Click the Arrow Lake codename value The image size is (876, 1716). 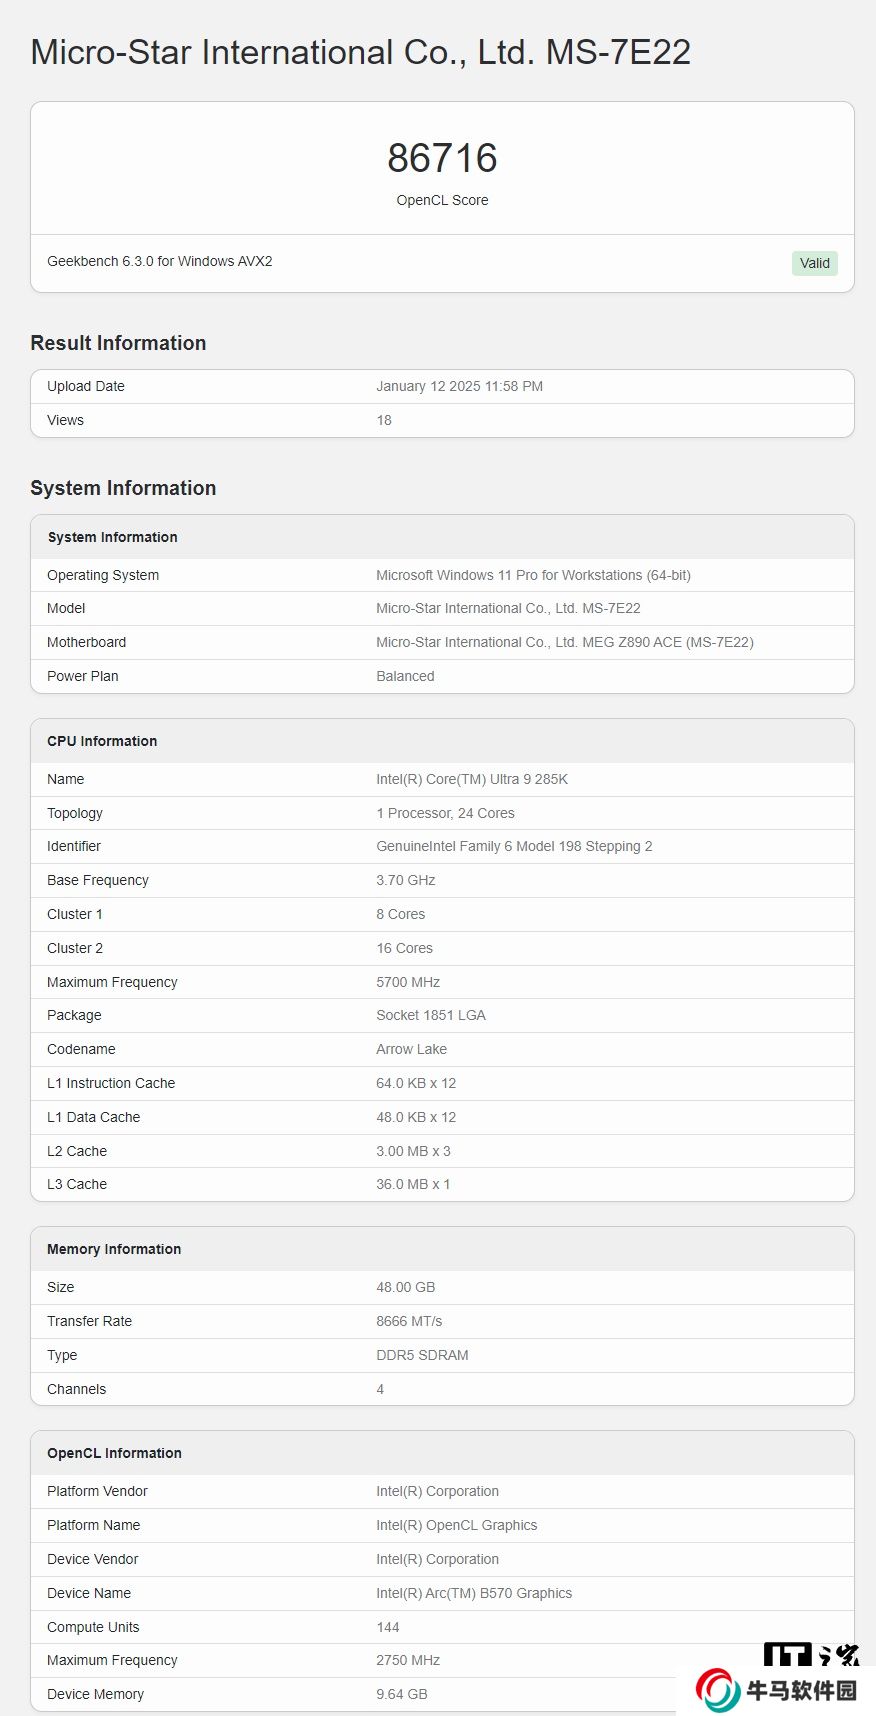[x=411, y=1049]
